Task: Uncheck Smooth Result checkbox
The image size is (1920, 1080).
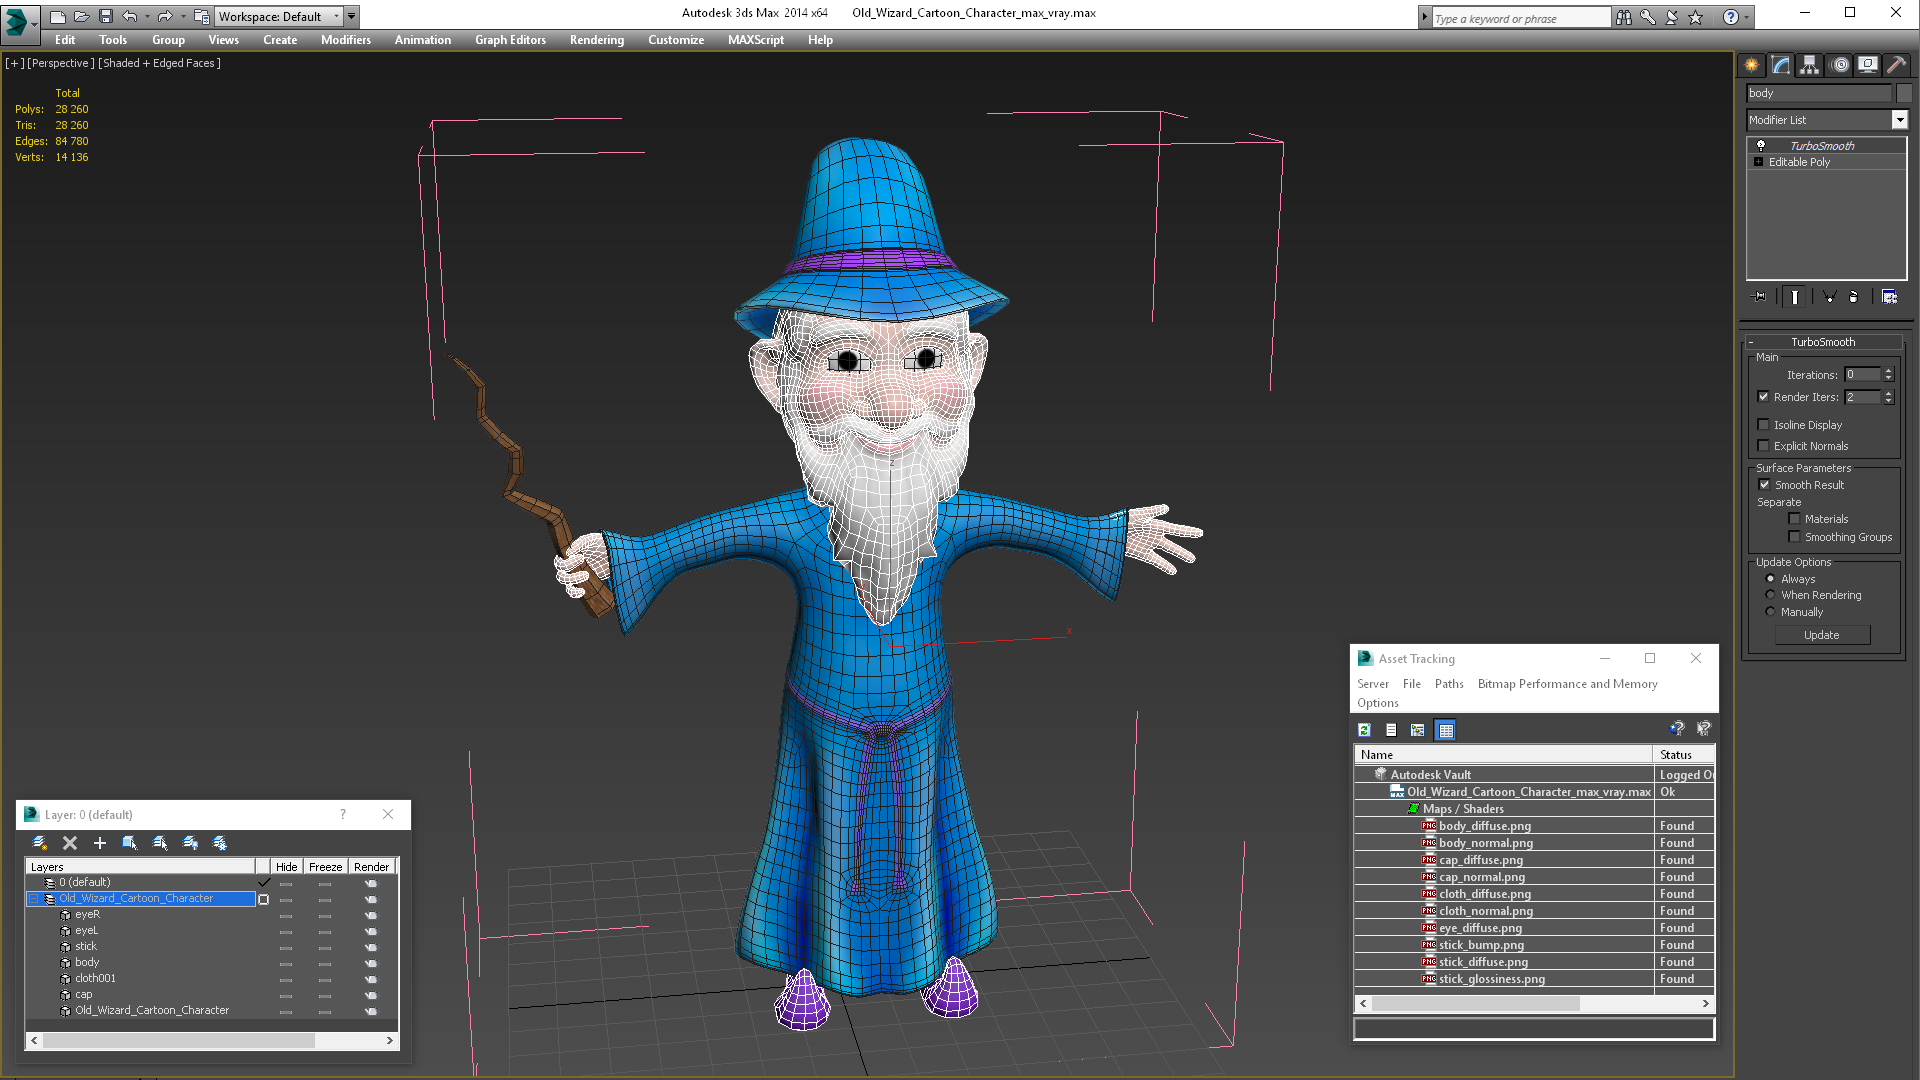Action: [1765, 485]
